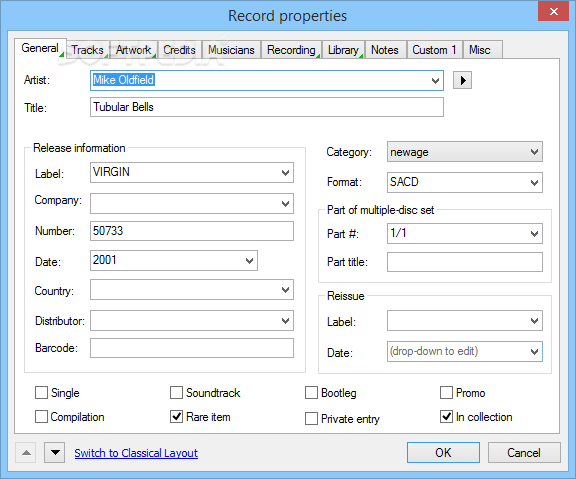This screenshot has width=576, height=479.
Task: Open the Recording tab
Action: pos(291,50)
